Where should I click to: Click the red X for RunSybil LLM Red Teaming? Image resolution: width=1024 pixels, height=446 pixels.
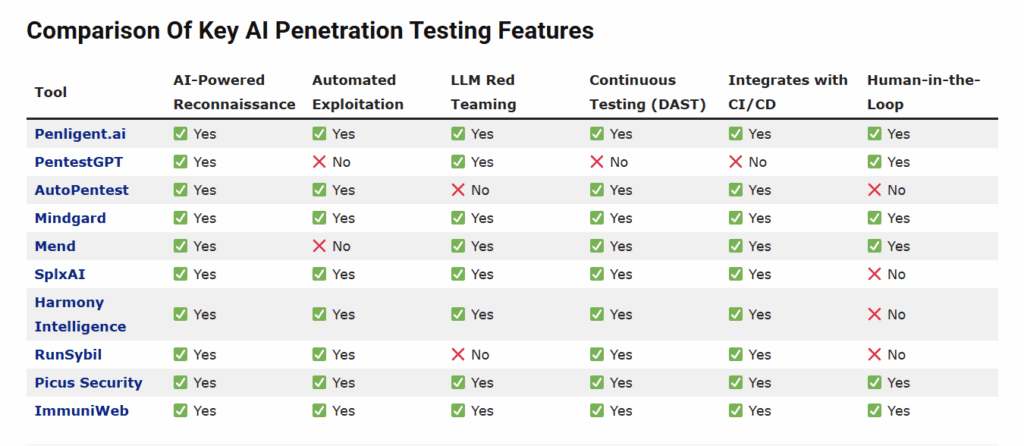(x=458, y=354)
